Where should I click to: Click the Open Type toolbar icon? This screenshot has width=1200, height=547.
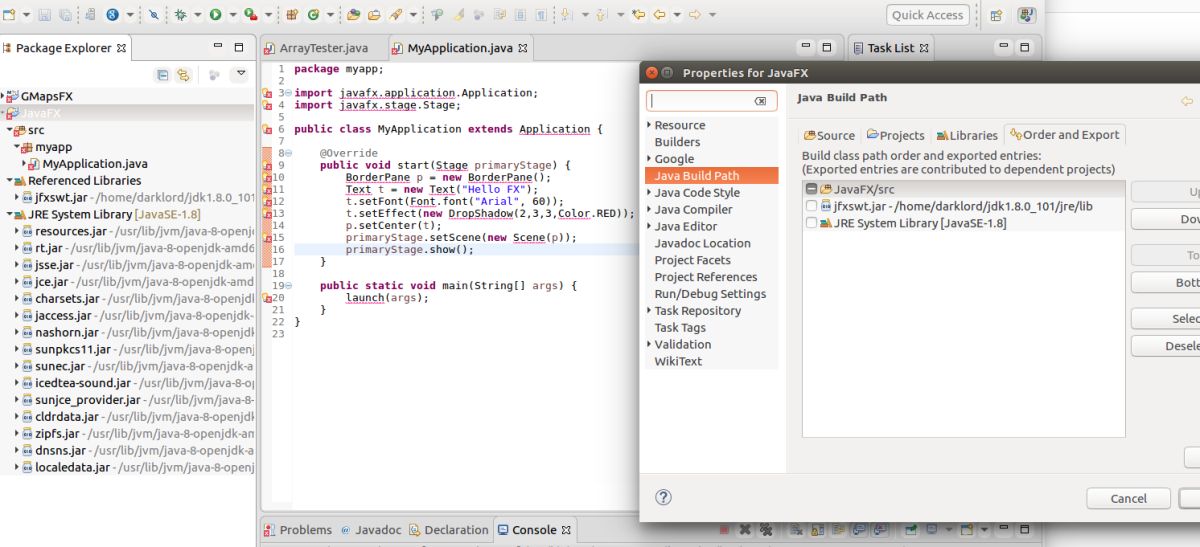pyautogui.click(x=354, y=15)
